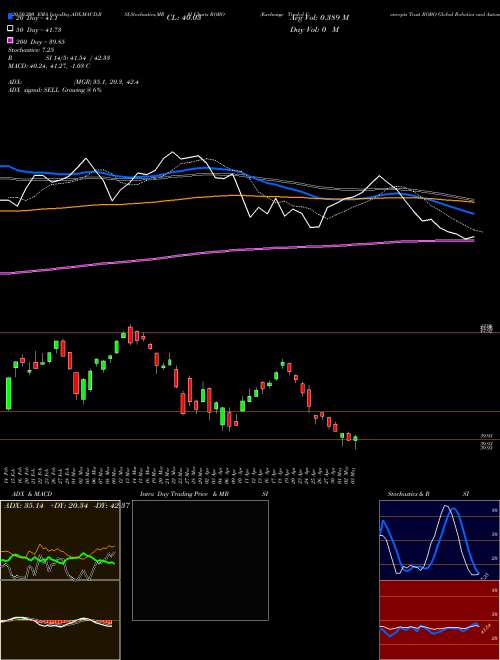Click the "41.54" value tag in RSI panel
The height and width of the screenshot is (660, 500).
[485, 628]
